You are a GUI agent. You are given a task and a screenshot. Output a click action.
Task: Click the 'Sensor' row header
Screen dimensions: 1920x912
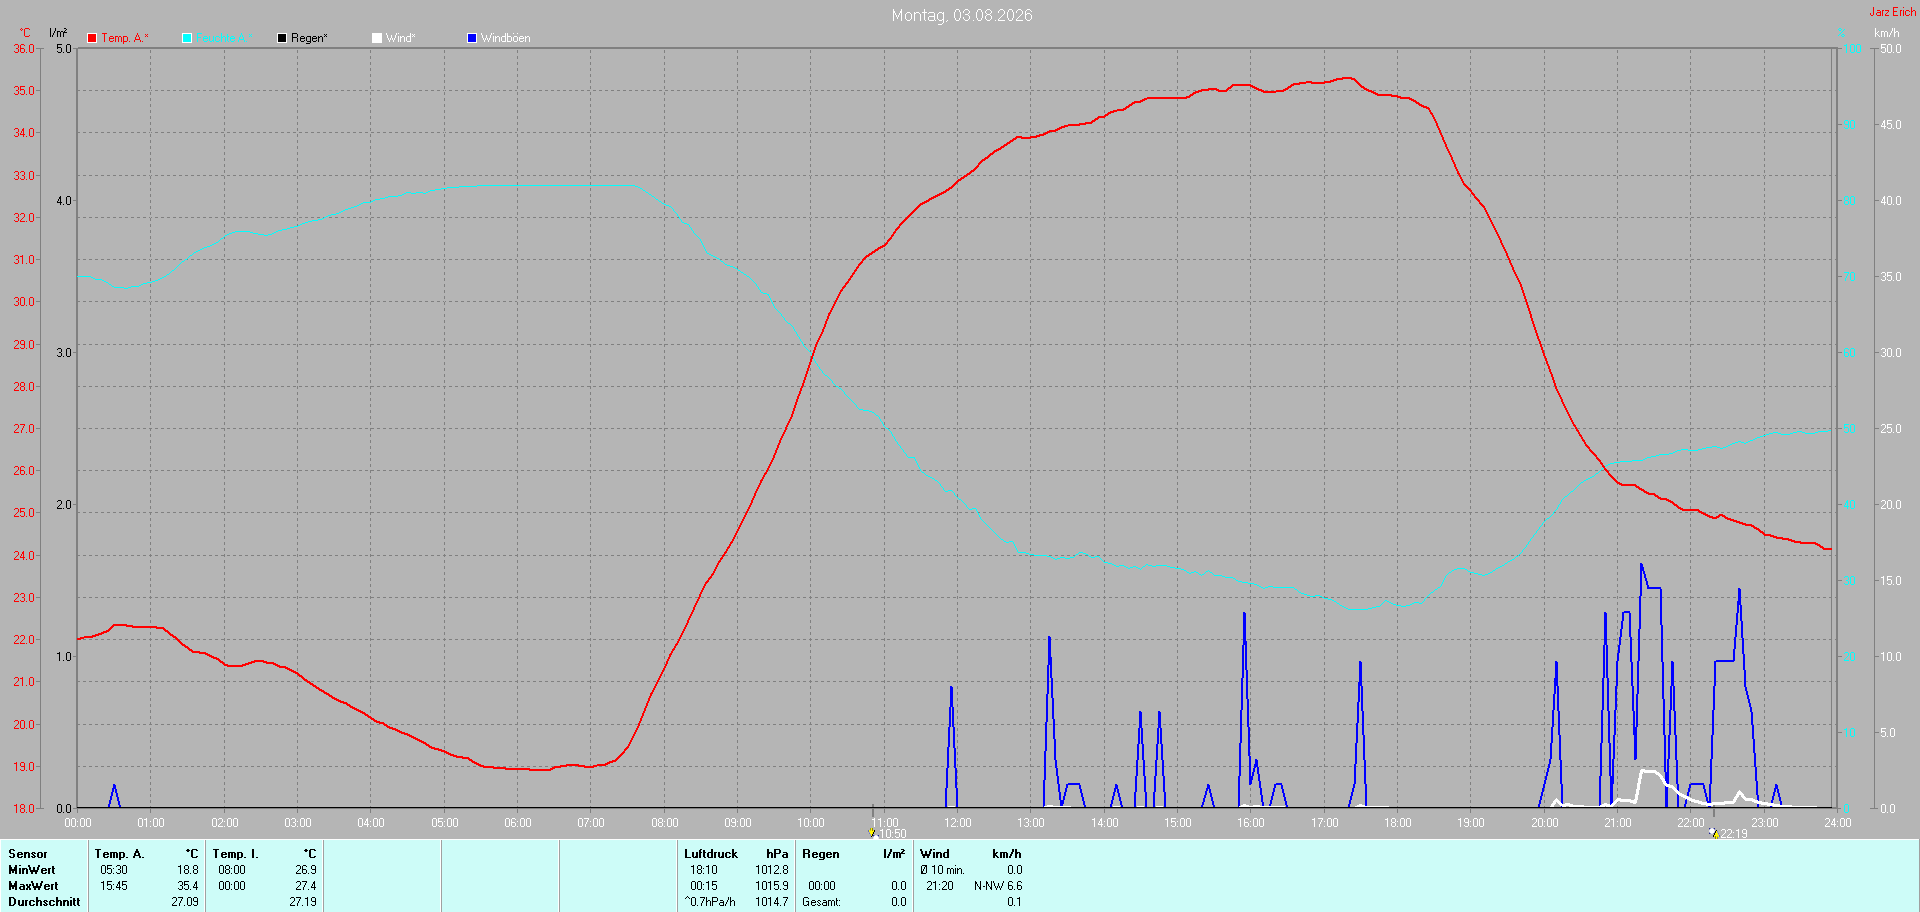(28, 854)
